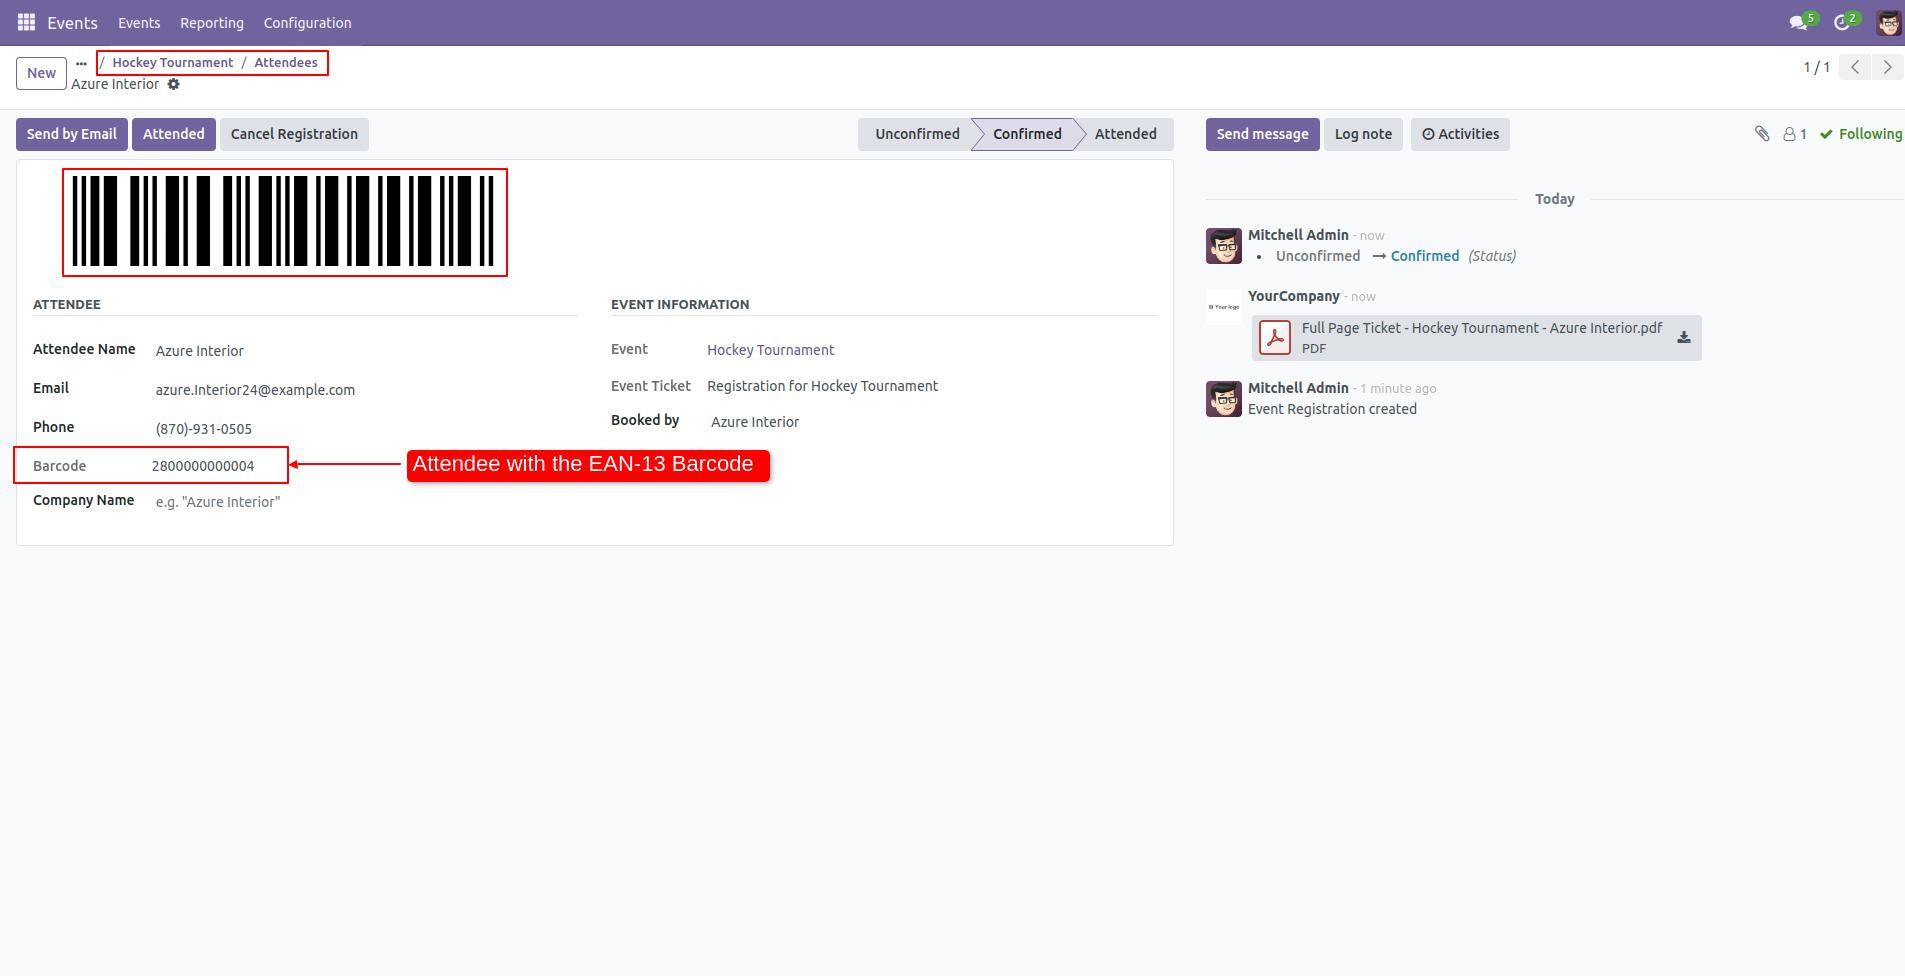The image size is (1905, 976).
Task: Open the followers icon showing 1
Action: pos(1795,134)
